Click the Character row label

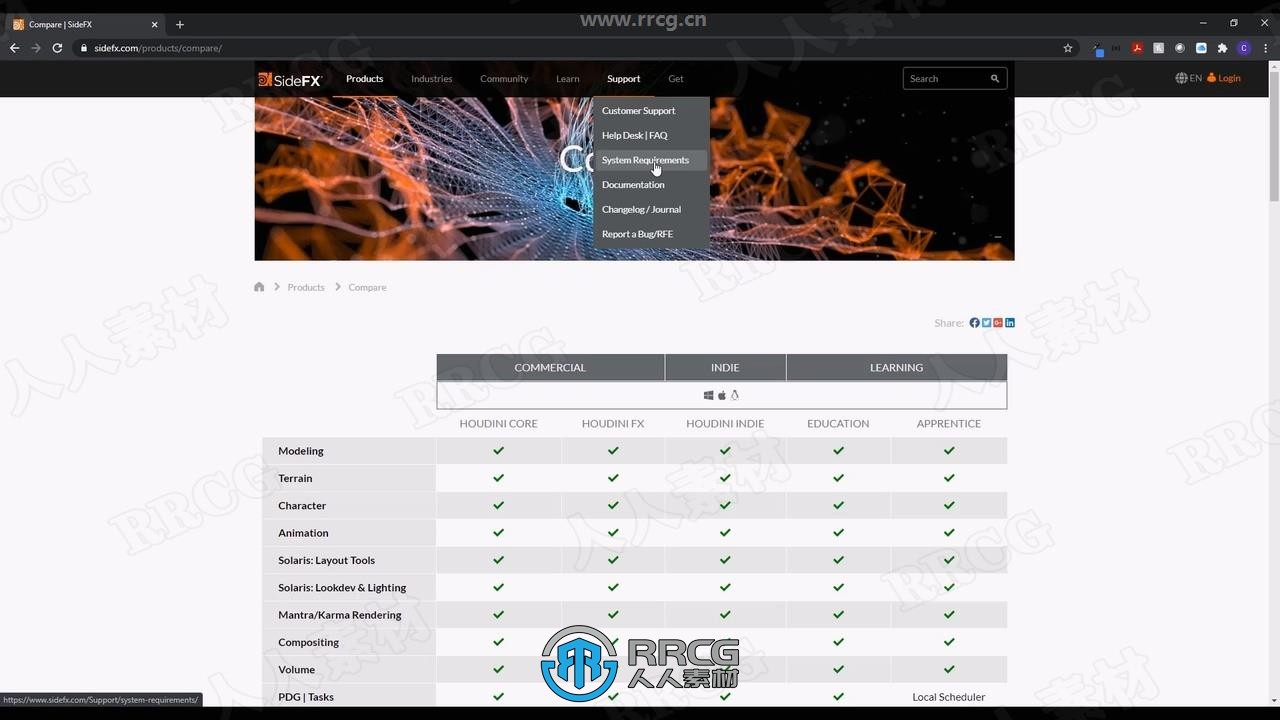pos(302,506)
